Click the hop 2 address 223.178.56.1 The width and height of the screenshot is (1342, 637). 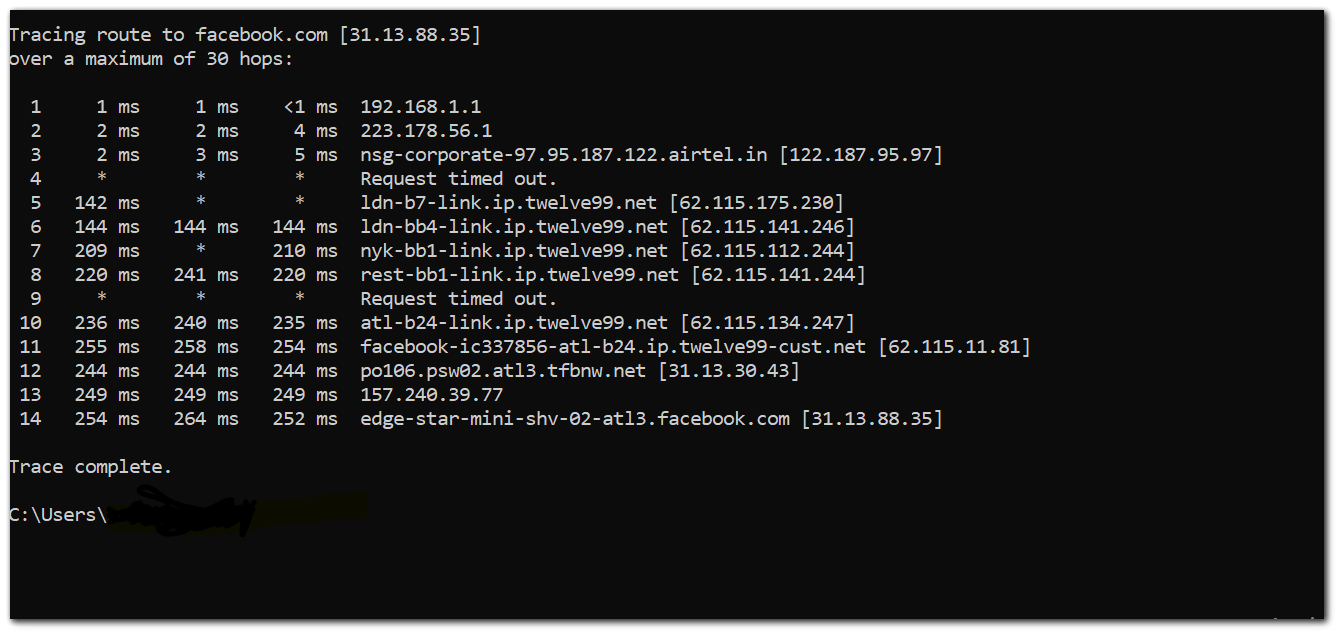(x=426, y=131)
